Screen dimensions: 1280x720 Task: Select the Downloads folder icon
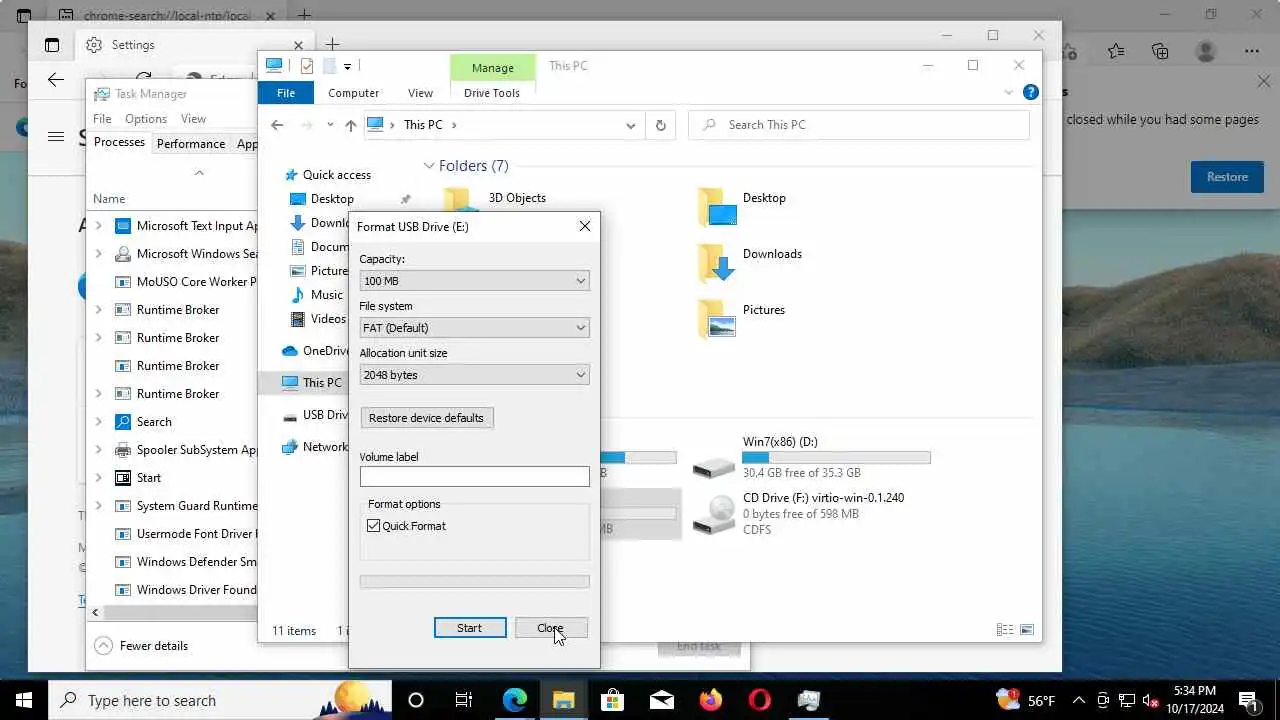click(716, 263)
